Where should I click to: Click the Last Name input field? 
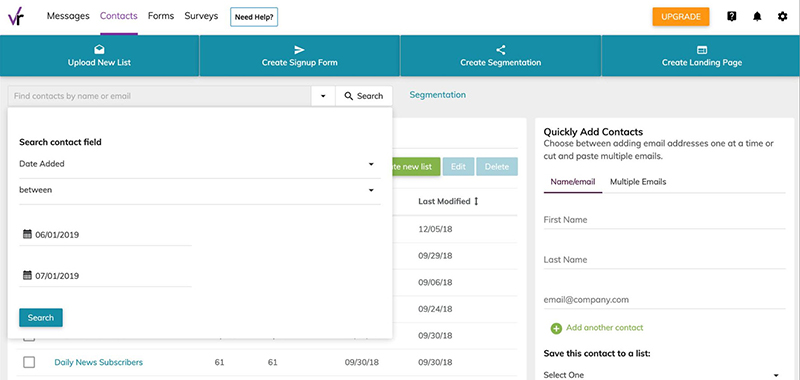pos(665,260)
